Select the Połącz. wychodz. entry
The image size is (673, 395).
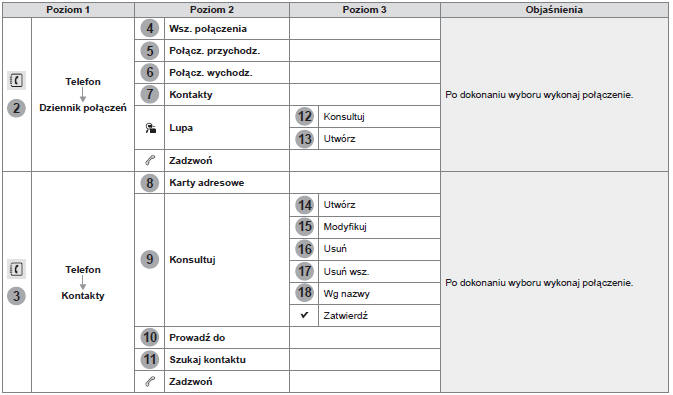point(211,73)
